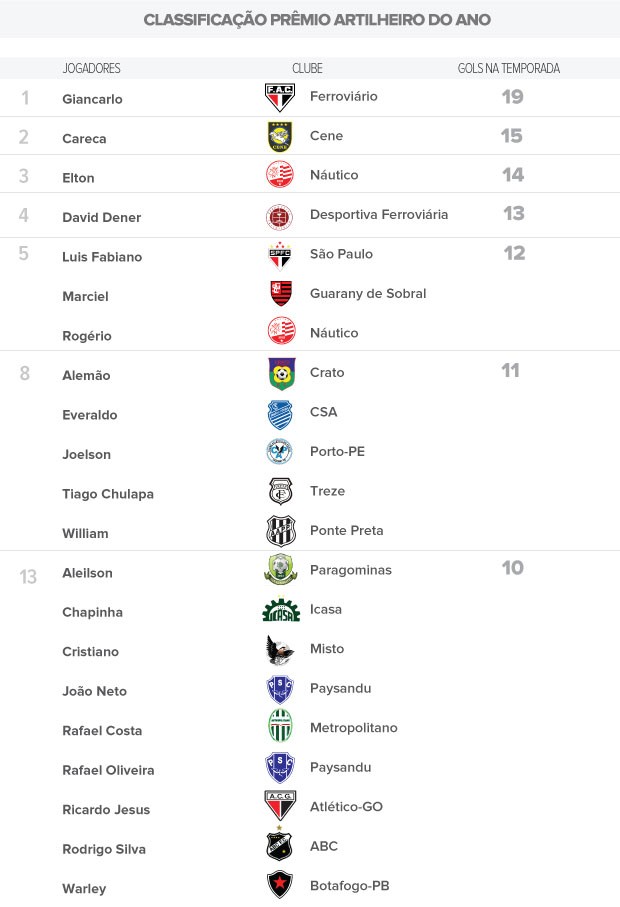Image resolution: width=620 pixels, height=907 pixels.
Task: Click the São Paulo club crest
Action: 281,256
